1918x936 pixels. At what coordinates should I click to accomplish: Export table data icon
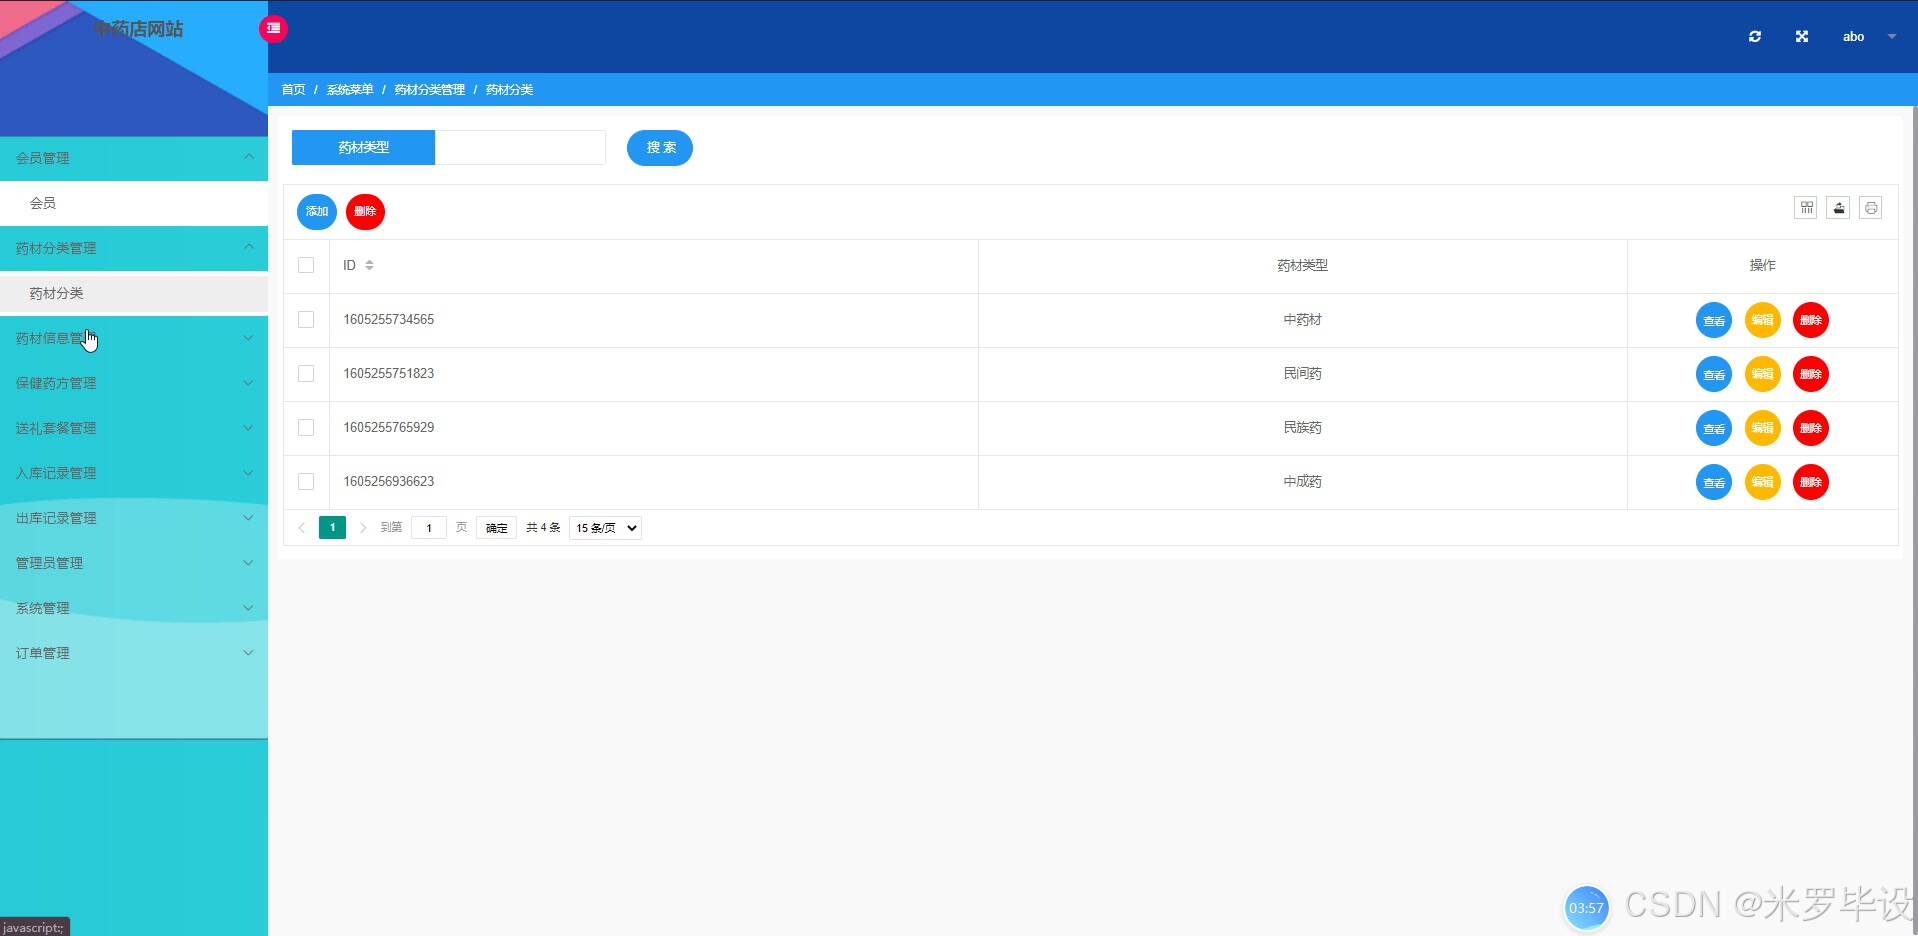(x=1838, y=208)
